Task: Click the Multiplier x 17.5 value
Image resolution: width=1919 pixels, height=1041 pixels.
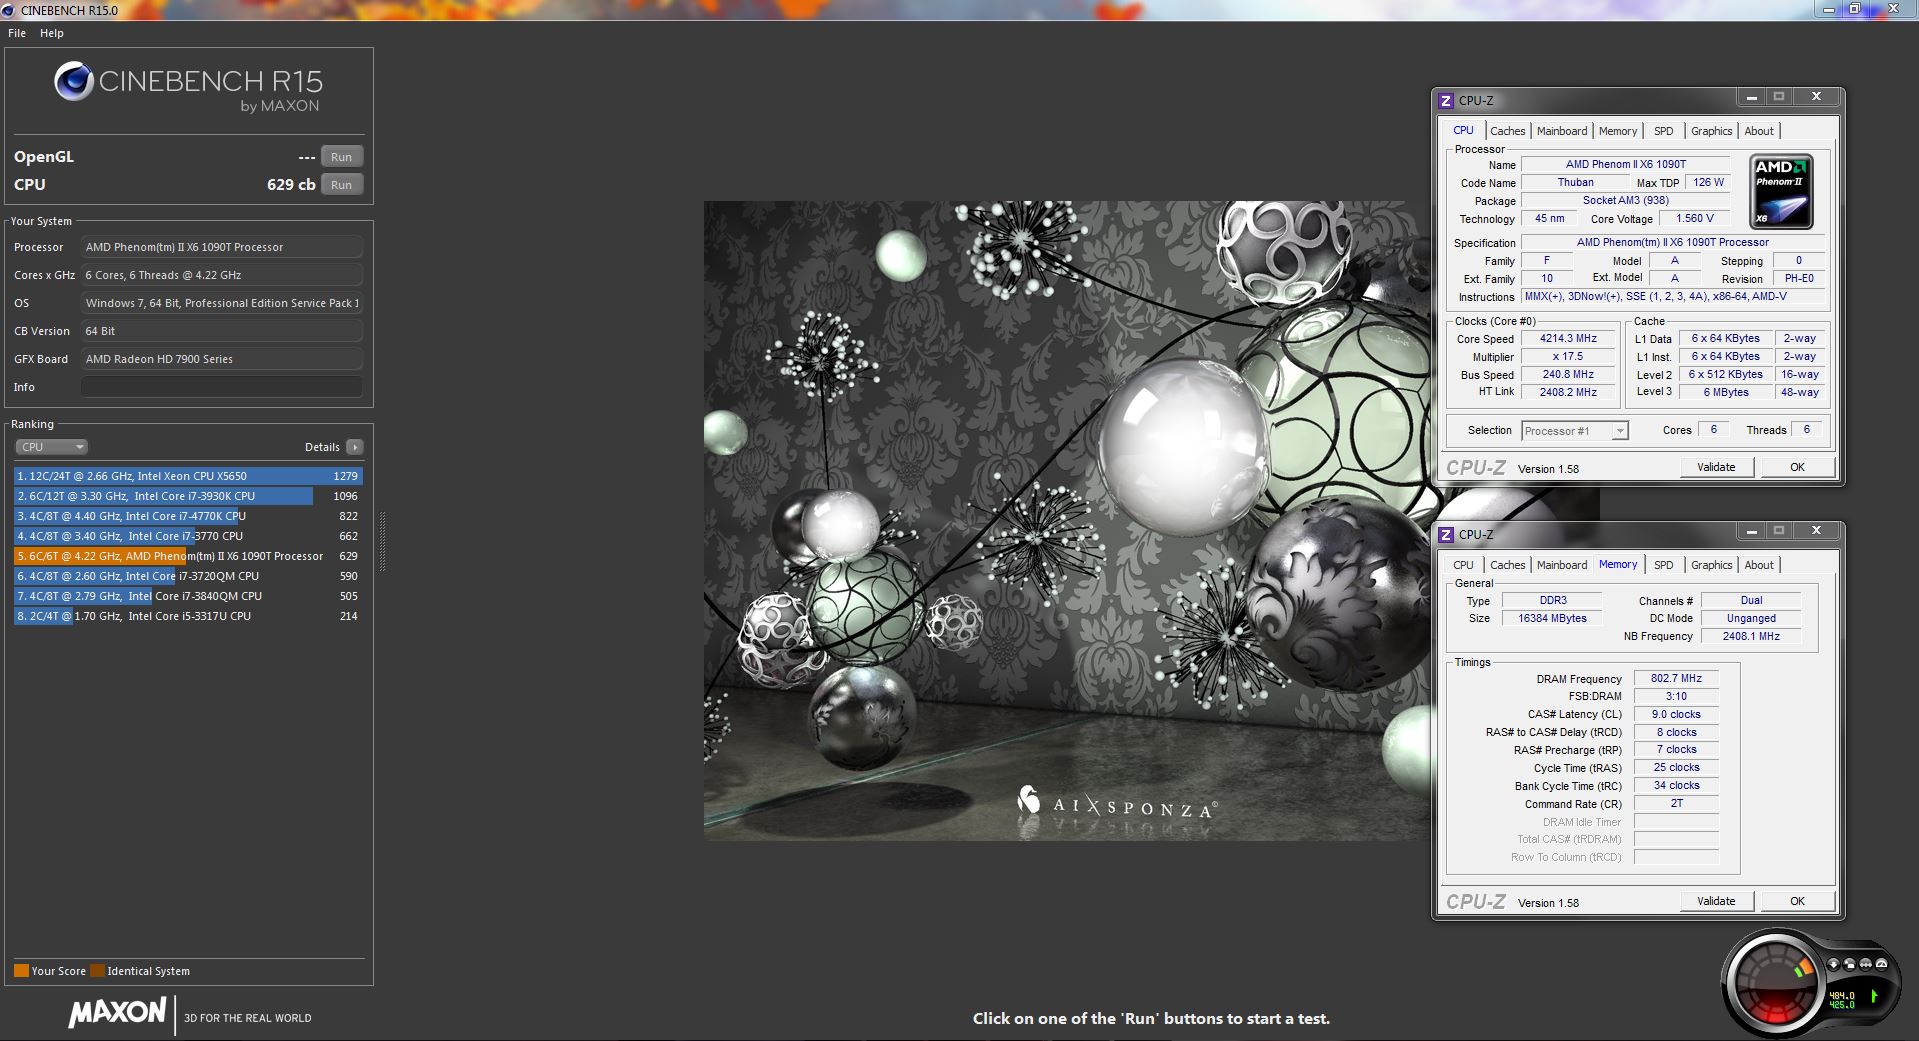Action: 1568,357
